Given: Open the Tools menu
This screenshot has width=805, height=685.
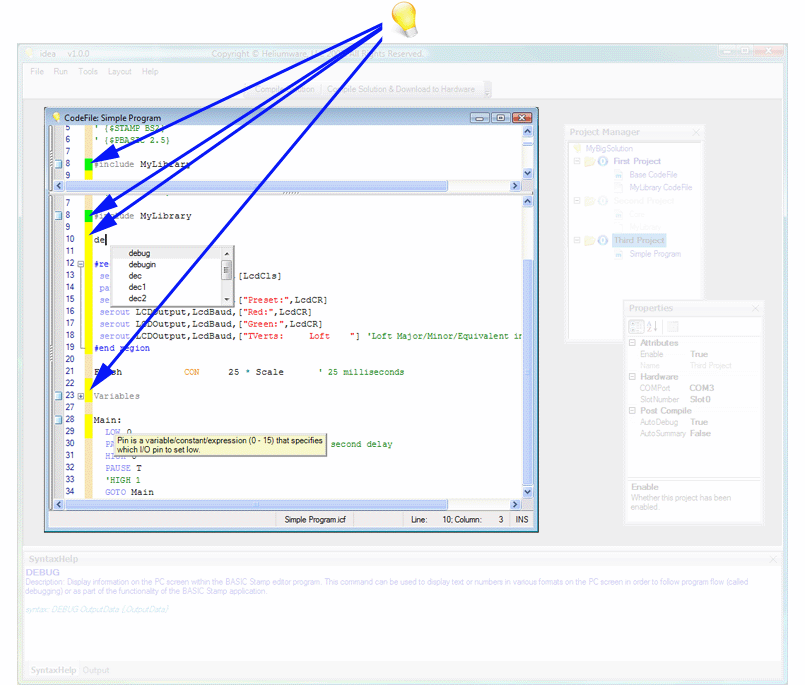Looking at the screenshot, I should [88, 71].
